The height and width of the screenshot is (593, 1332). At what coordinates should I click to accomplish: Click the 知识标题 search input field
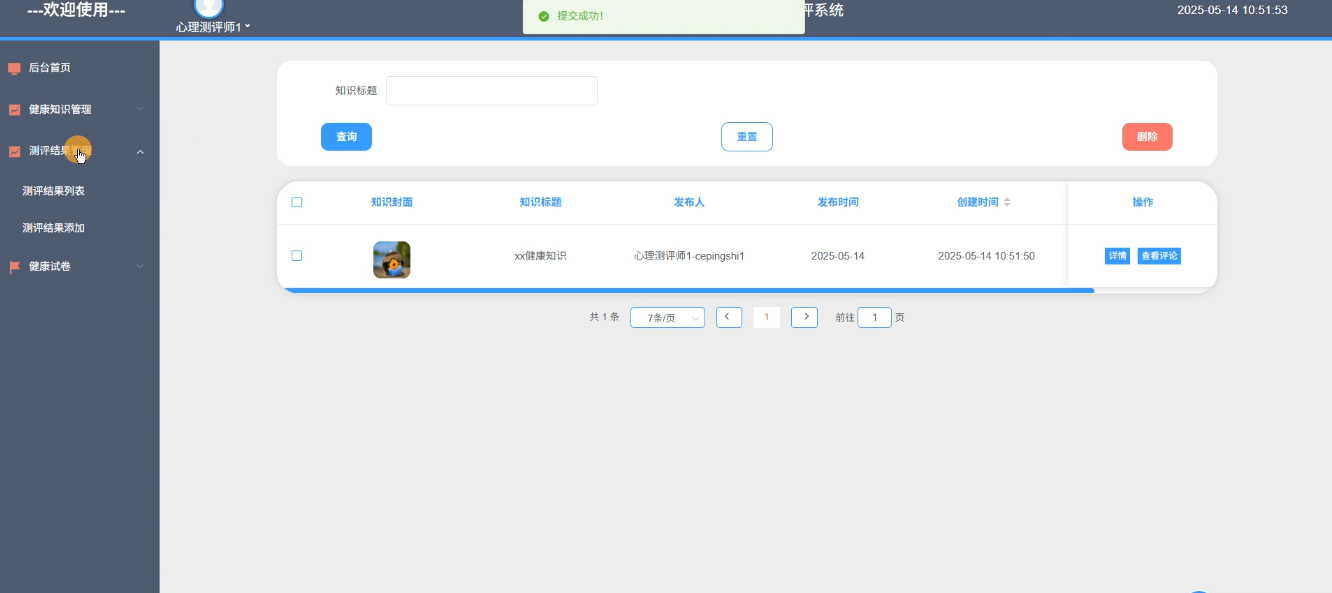point(492,90)
